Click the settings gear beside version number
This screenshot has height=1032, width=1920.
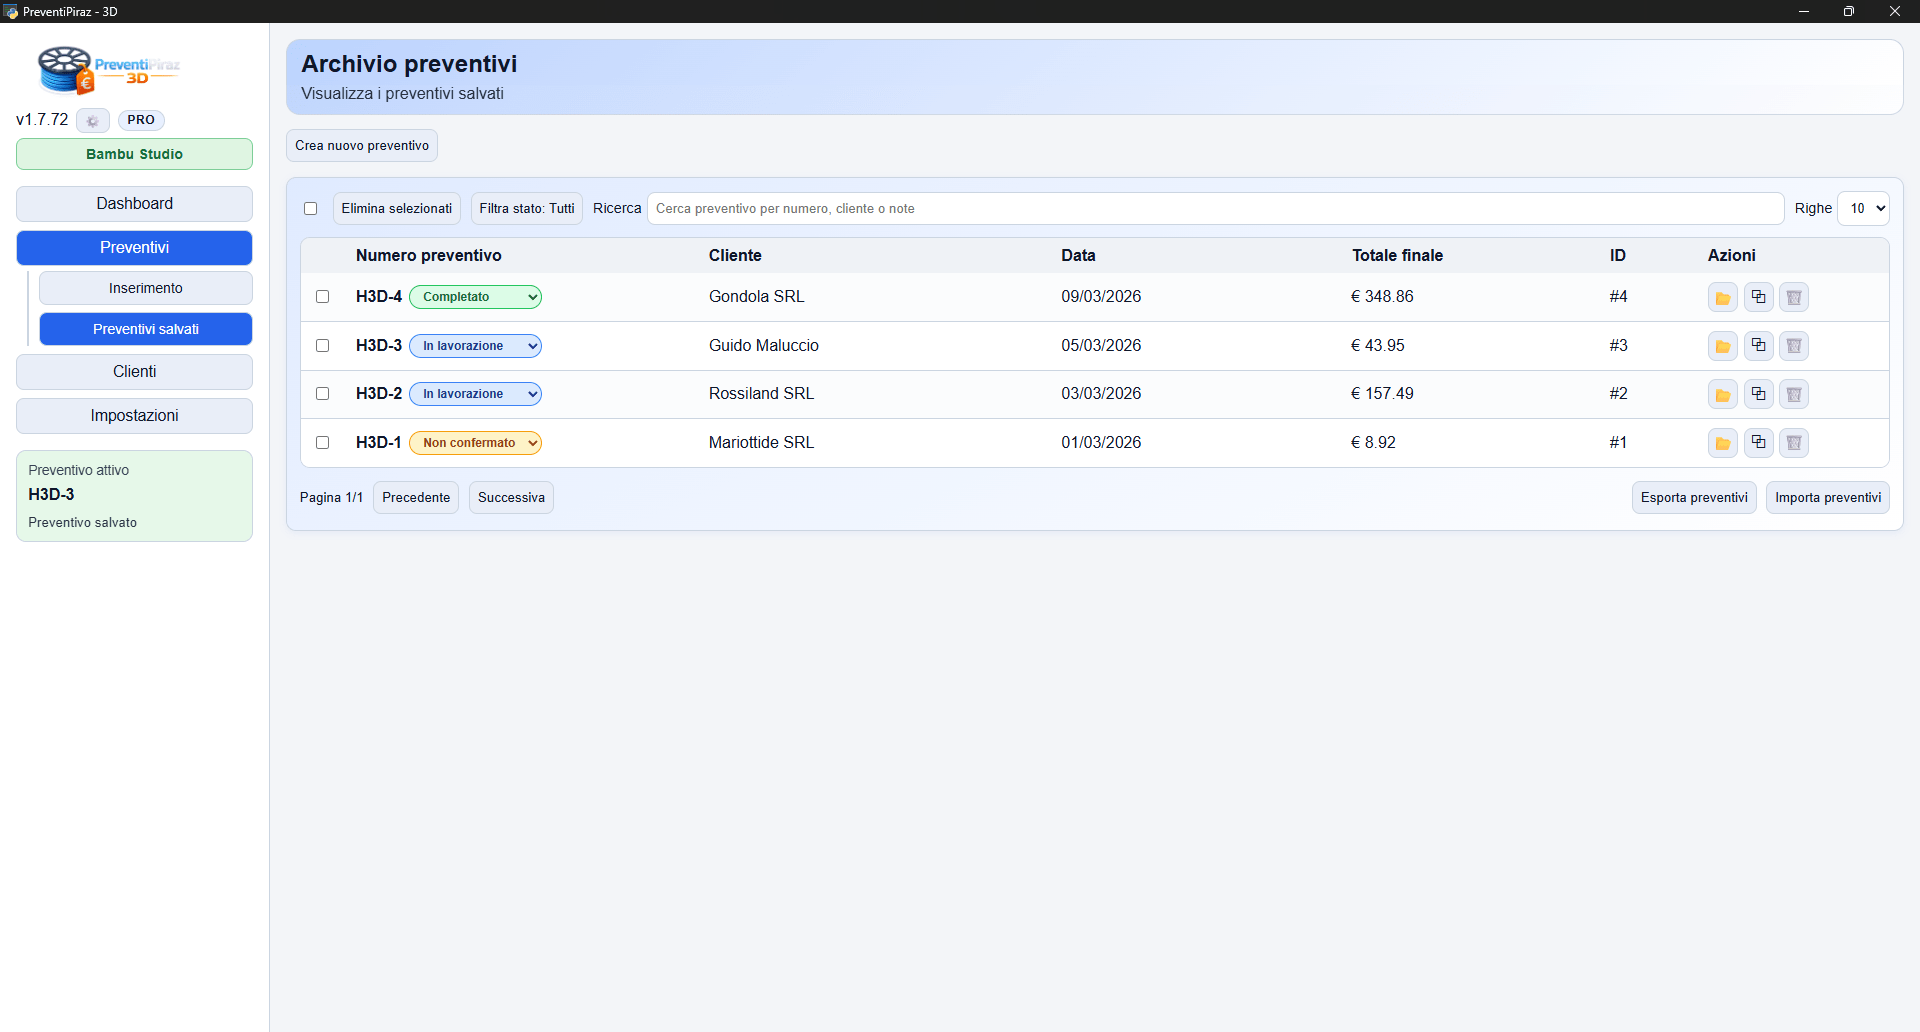click(92, 121)
